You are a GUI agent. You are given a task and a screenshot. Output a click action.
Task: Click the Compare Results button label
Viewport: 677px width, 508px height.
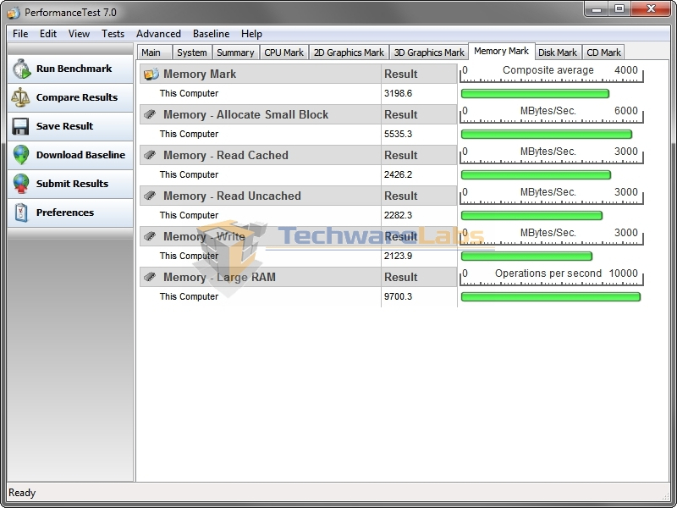tap(77, 98)
